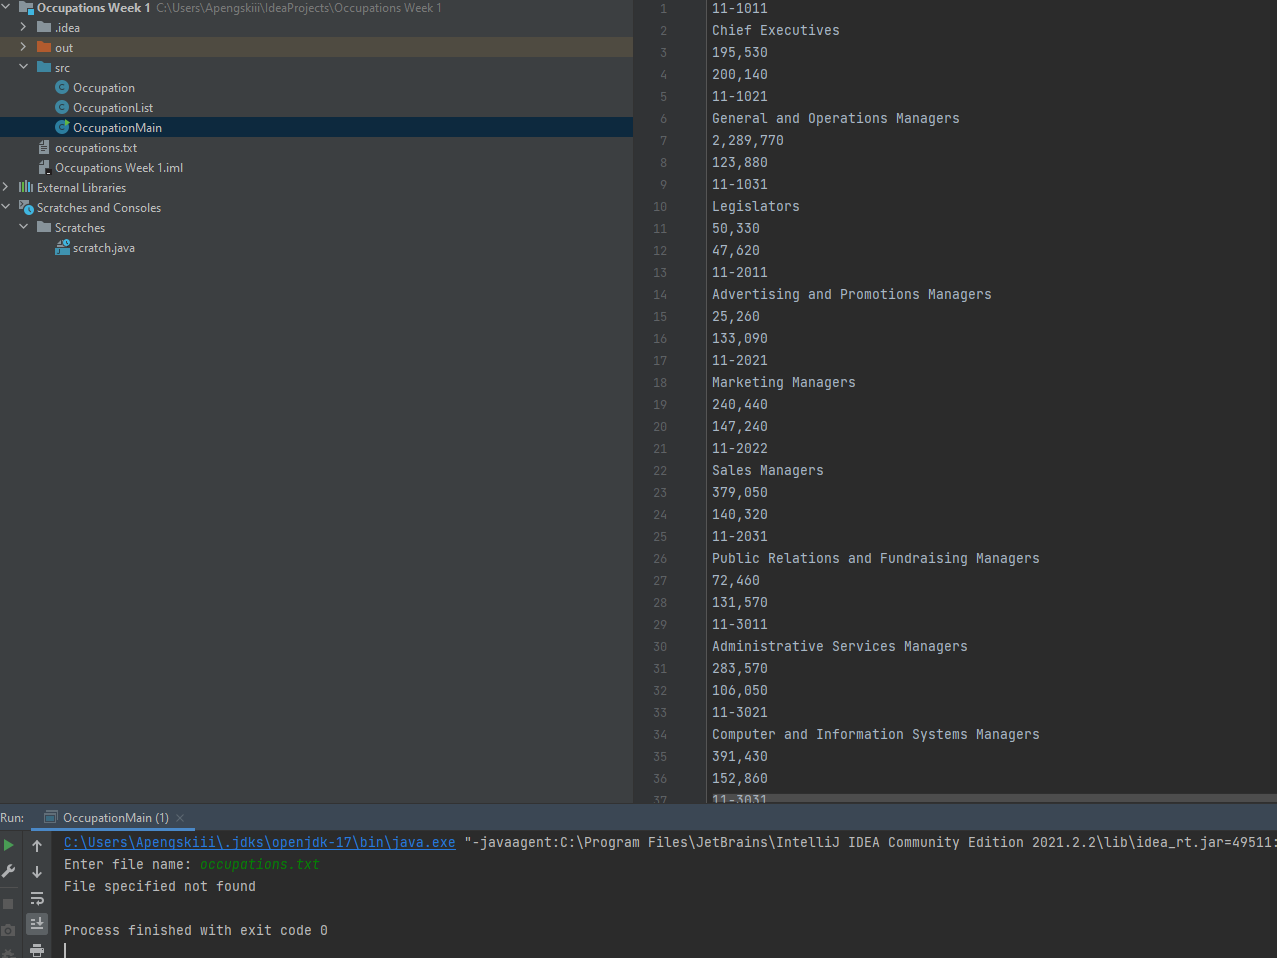
Task: Open run configuration via wrench icon
Action: coord(9,871)
